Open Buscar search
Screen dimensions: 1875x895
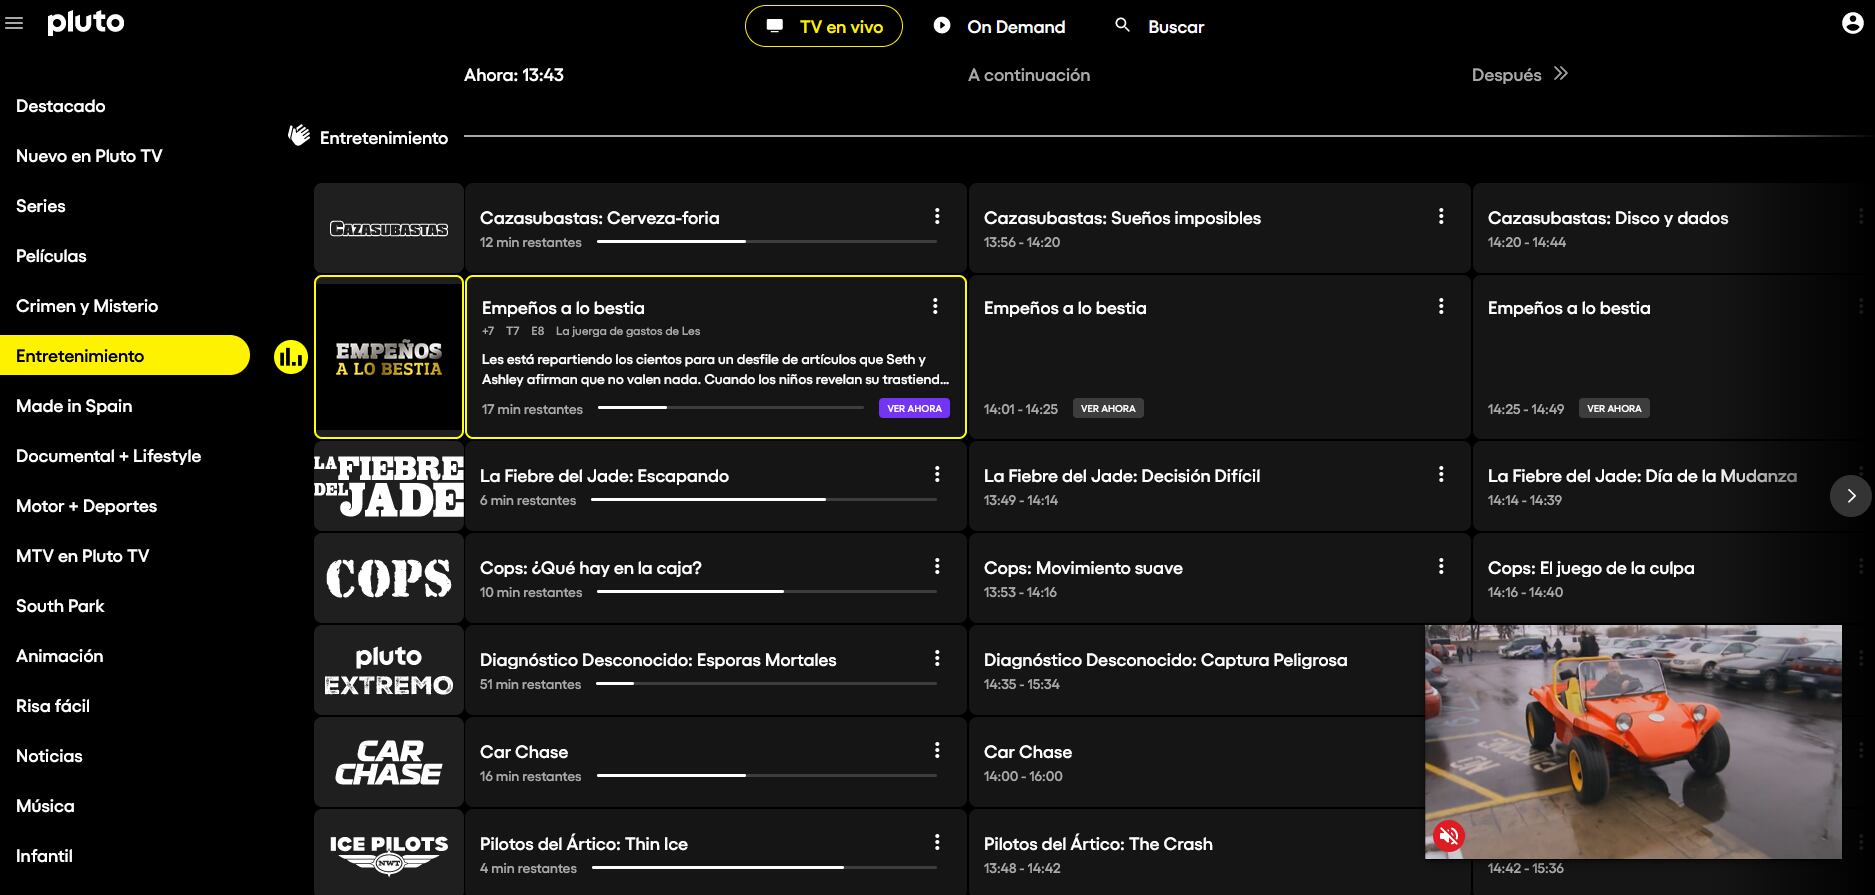pos(1159,26)
